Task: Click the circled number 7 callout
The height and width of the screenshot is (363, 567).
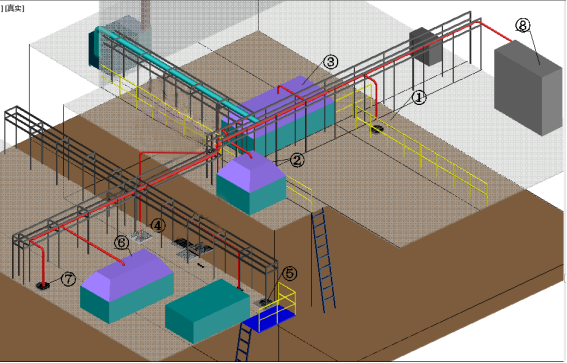Action: click(x=68, y=279)
